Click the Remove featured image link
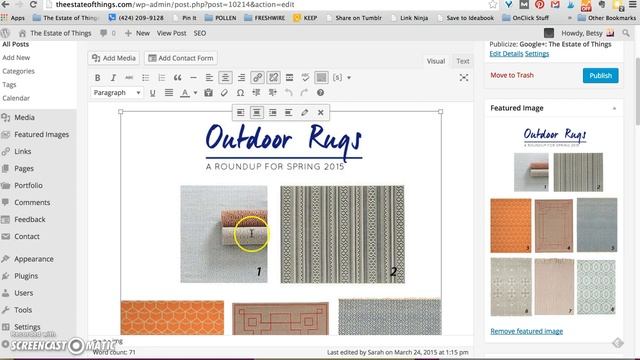The width and height of the screenshot is (640, 360). (x=527, y=331)
